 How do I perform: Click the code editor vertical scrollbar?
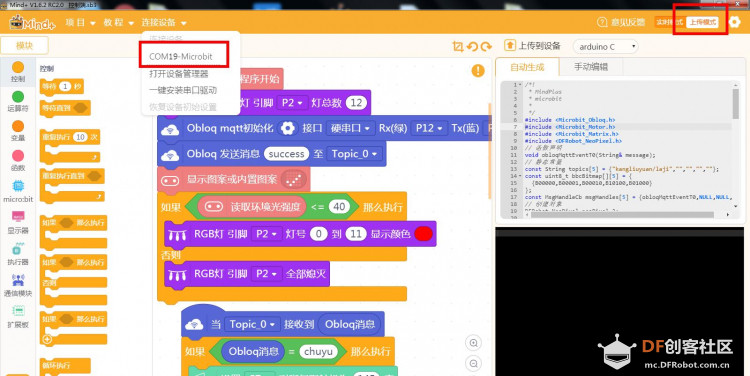(736, 103)
